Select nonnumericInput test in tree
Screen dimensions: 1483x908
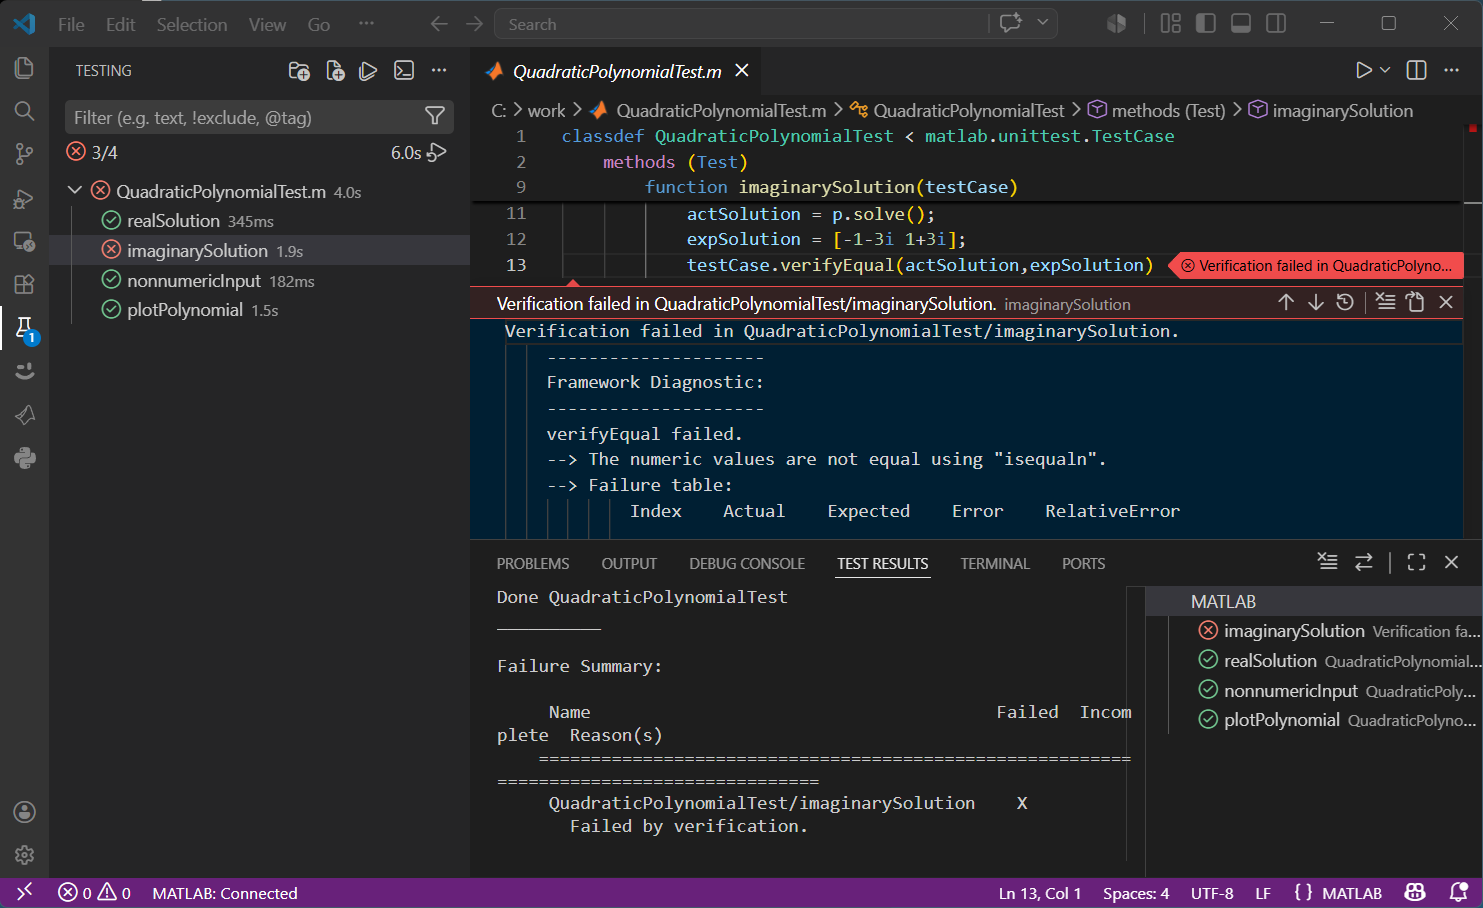260,280
